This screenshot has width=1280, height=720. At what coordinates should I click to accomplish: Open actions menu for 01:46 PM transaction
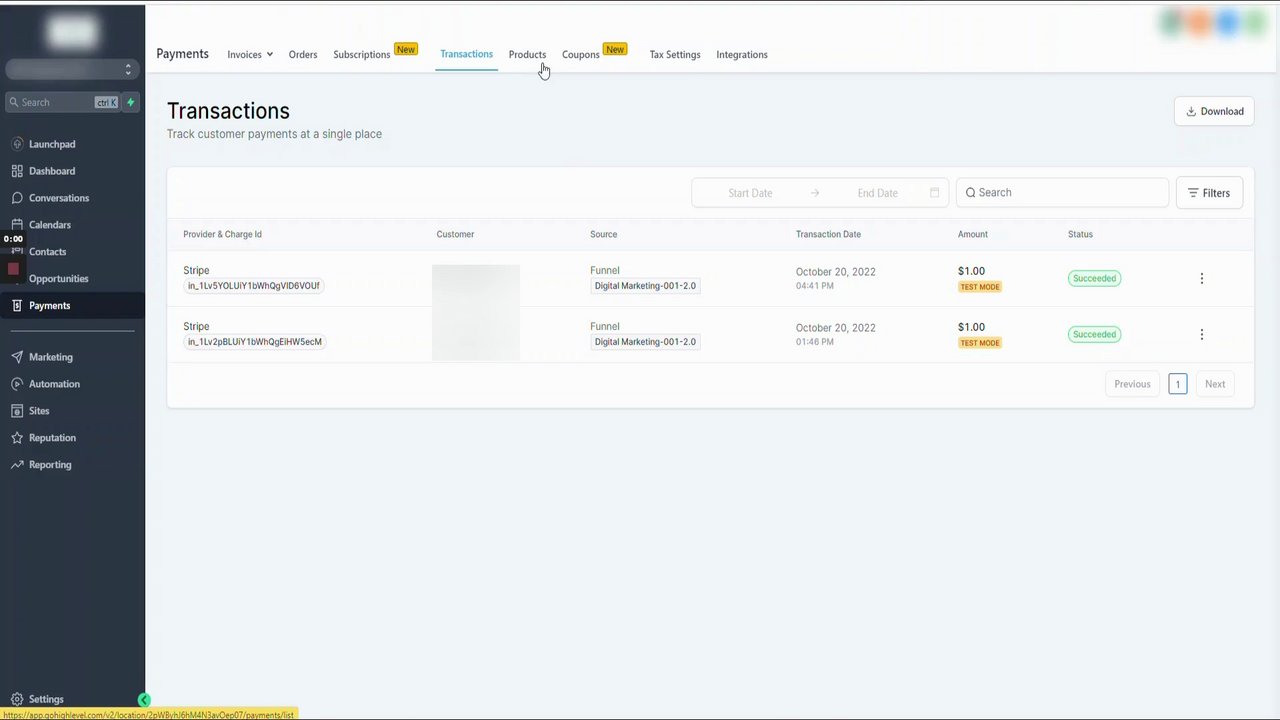pos(1202,335)
